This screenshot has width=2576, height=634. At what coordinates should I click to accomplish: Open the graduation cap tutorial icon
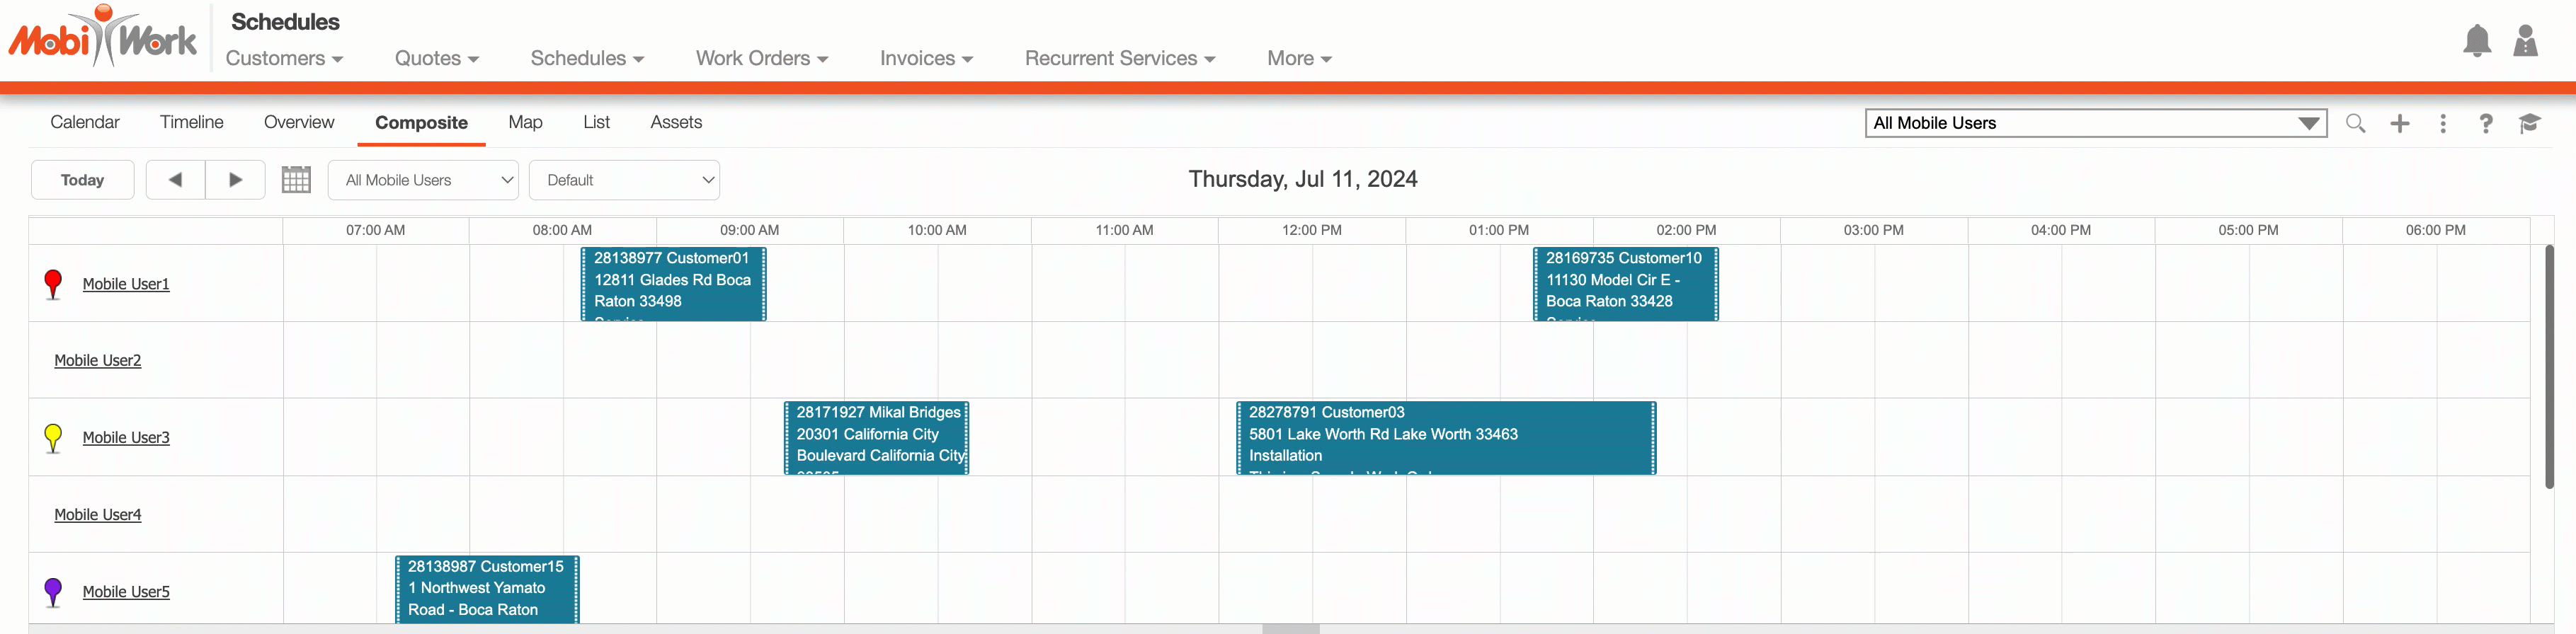point(2529,123)
